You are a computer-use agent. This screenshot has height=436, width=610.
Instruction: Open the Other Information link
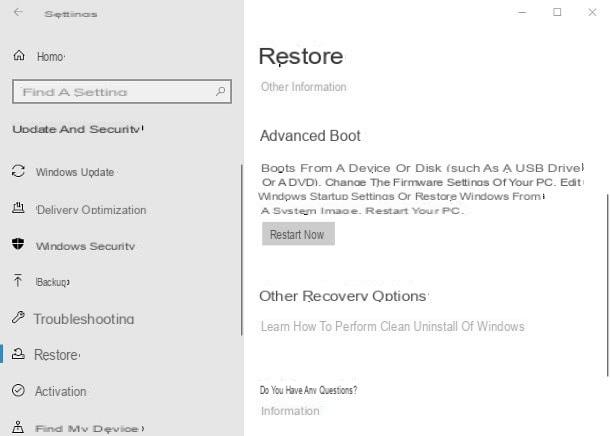(x=303, y=87)
